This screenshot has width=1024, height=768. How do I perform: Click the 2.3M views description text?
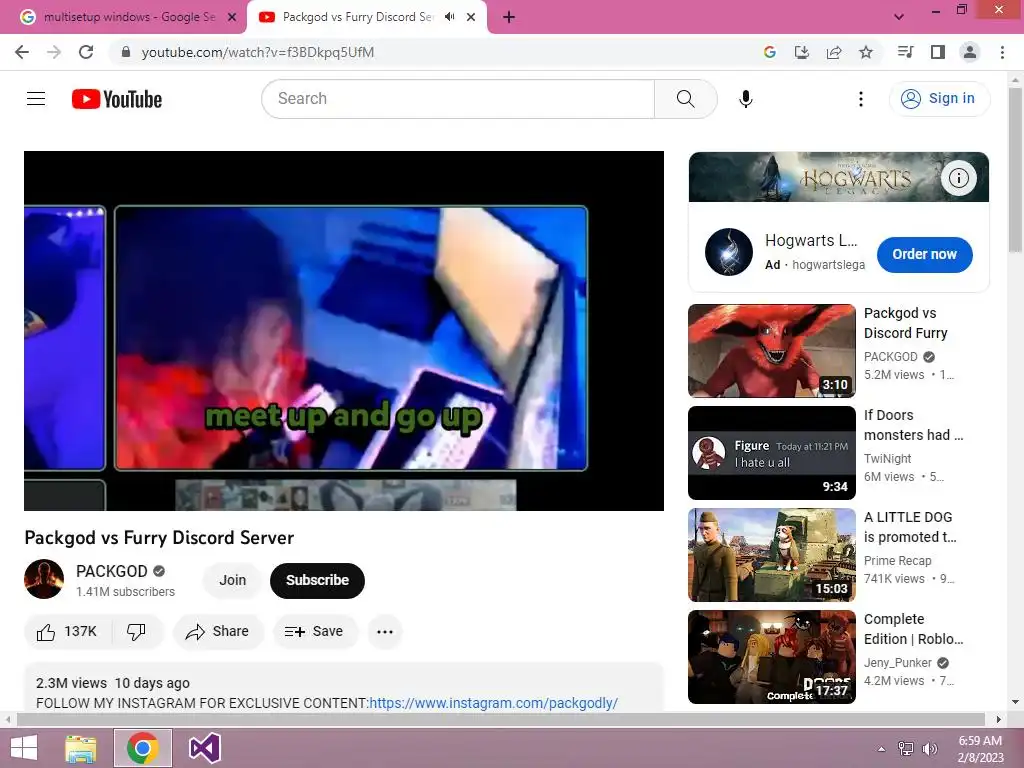71,683
